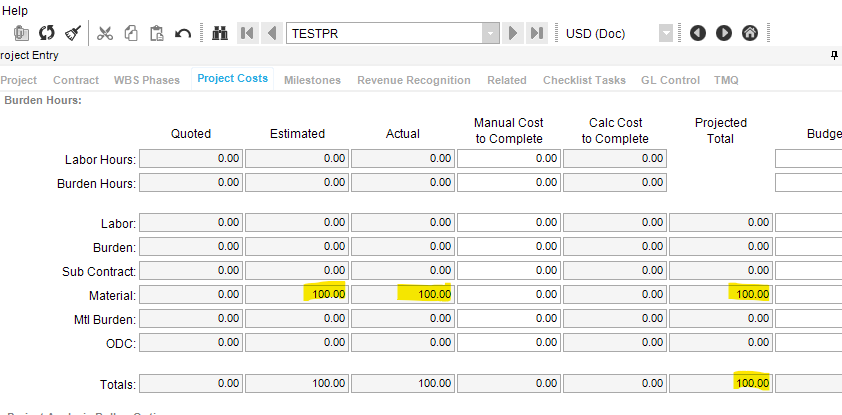Image resolution: width=842 pixels, height=415 pixels.
Task: Click Labor Hours Manual Cost to Complete field
Action: (x=509, y=158)
